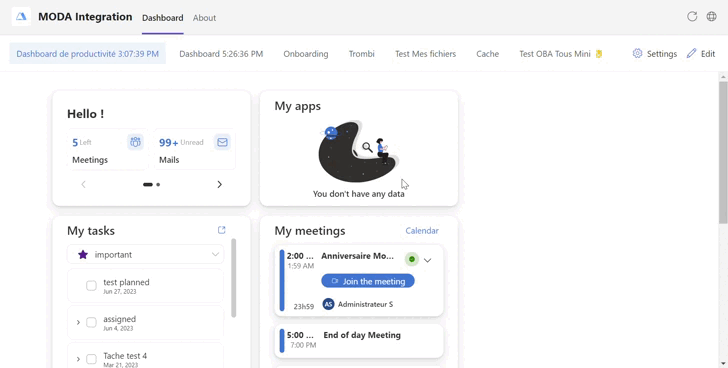728x368 pixels.
Task: Open My tasks in external window
Action: (221, 230)
